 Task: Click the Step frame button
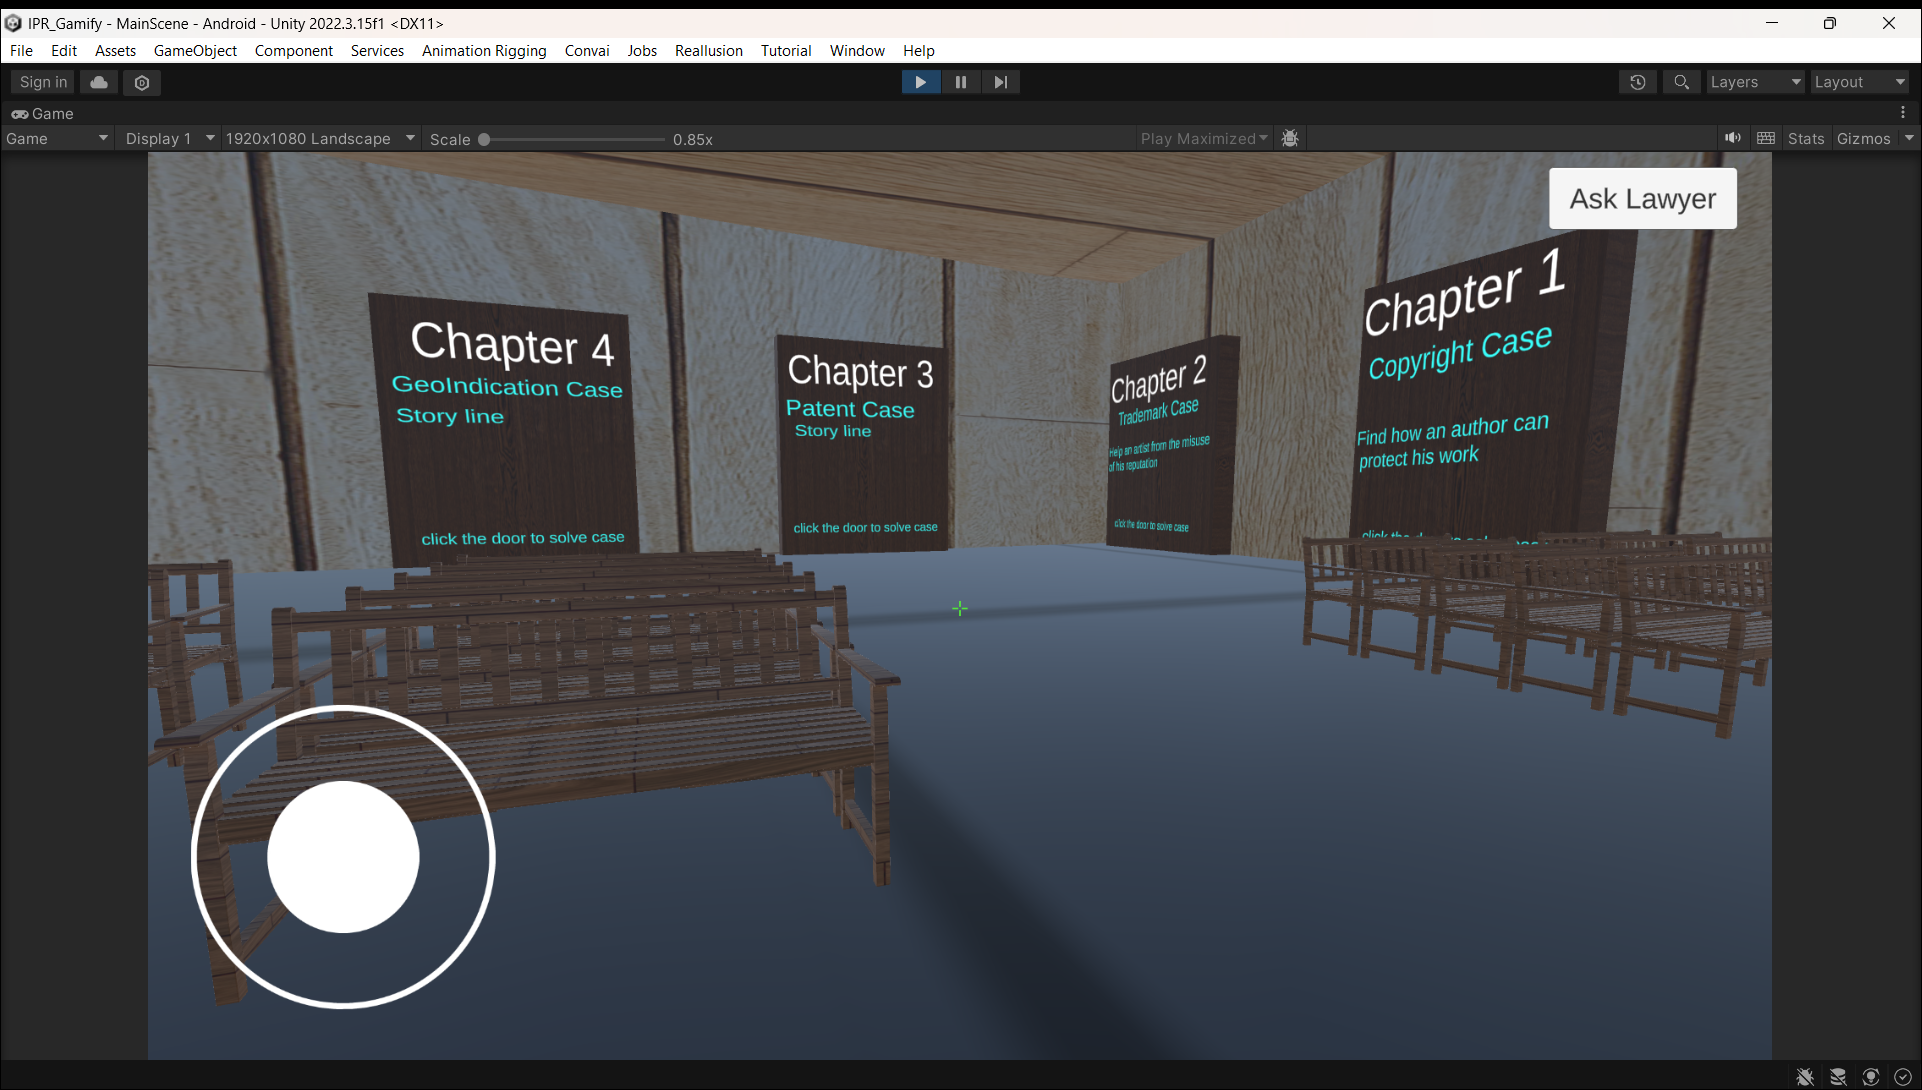tap(1000, 82)
